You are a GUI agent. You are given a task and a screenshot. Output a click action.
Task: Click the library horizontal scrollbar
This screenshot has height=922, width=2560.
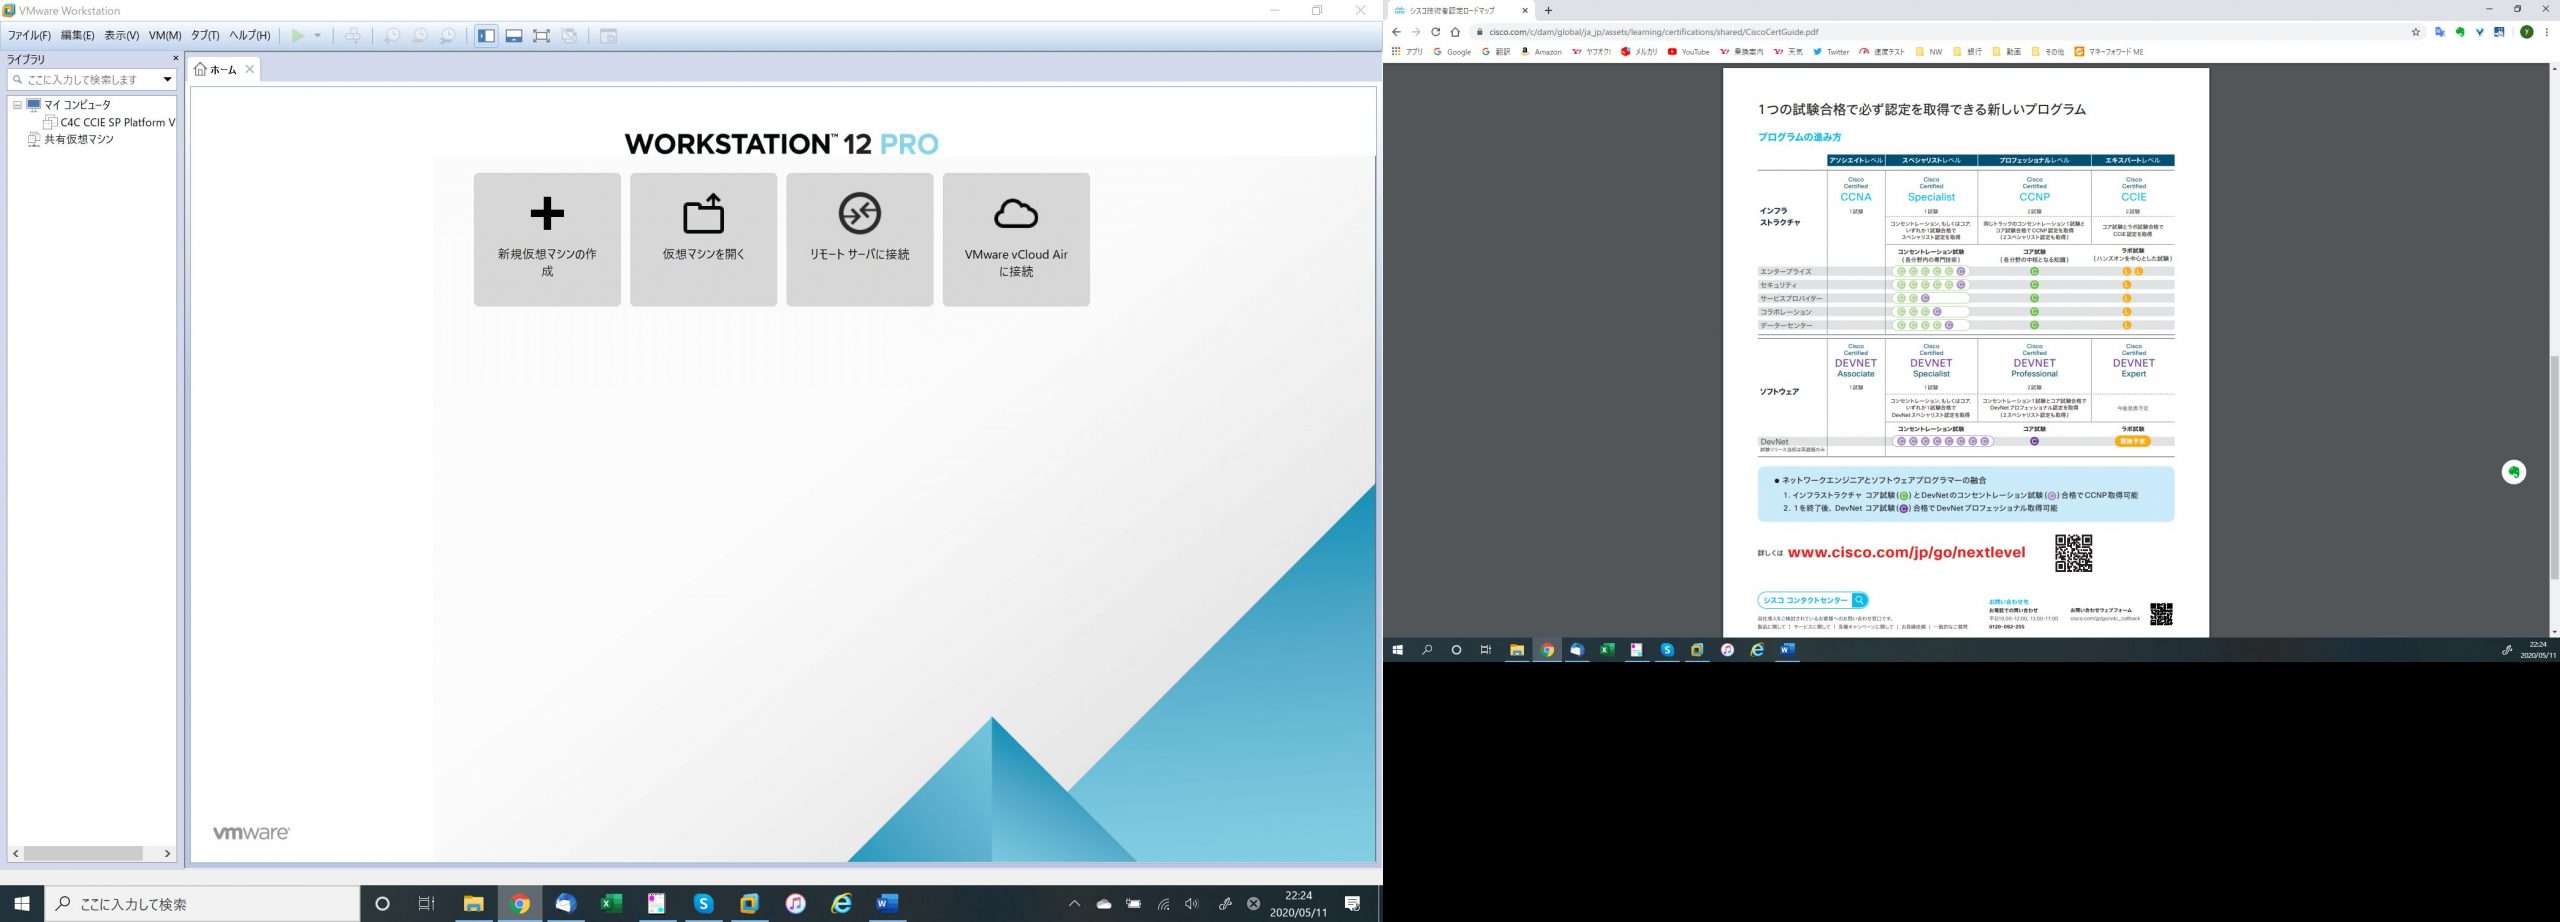pos(84,854)
